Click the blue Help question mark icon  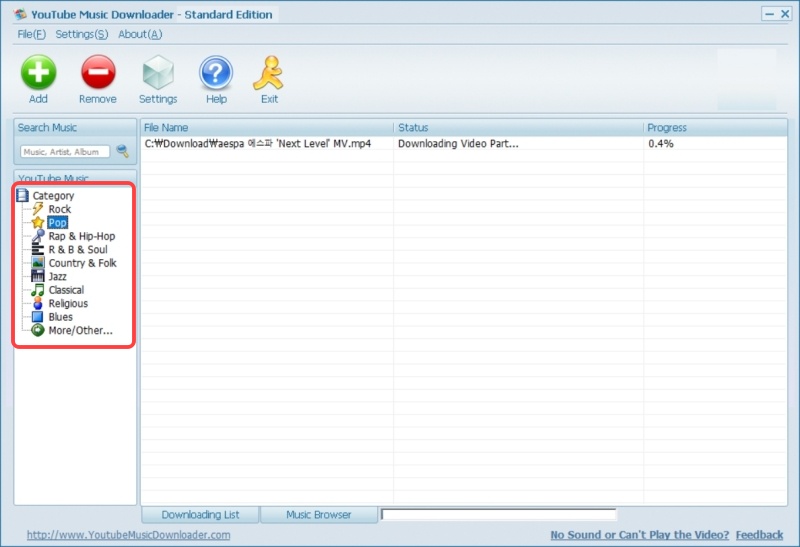[216, 72]
